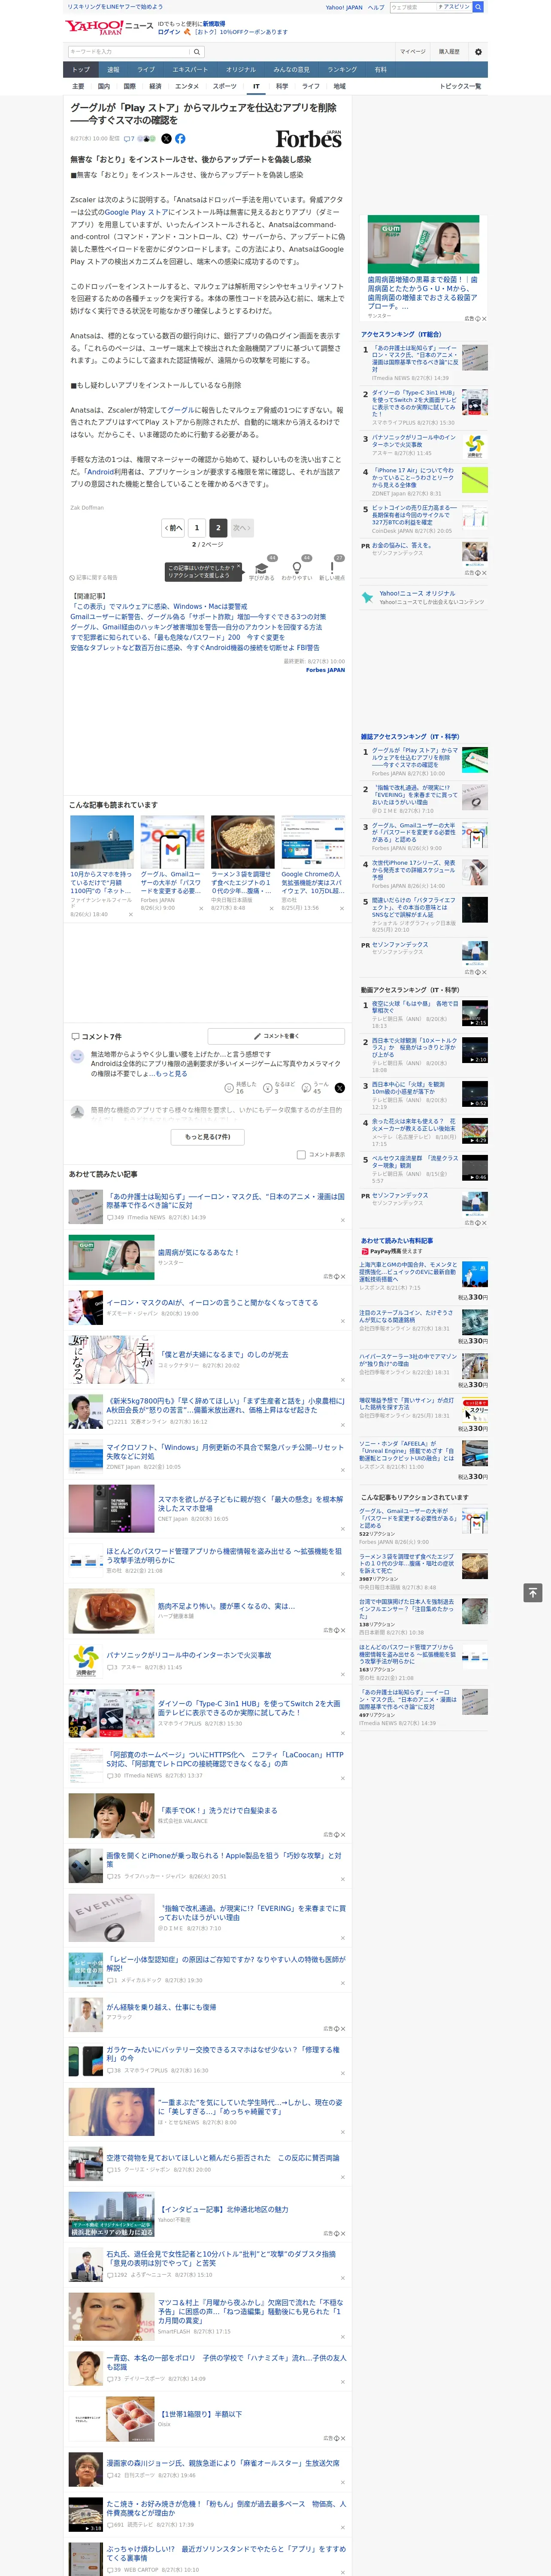Share article on Facebook icon
Viewport: 551px width, 2576px height.
(180, 139)
